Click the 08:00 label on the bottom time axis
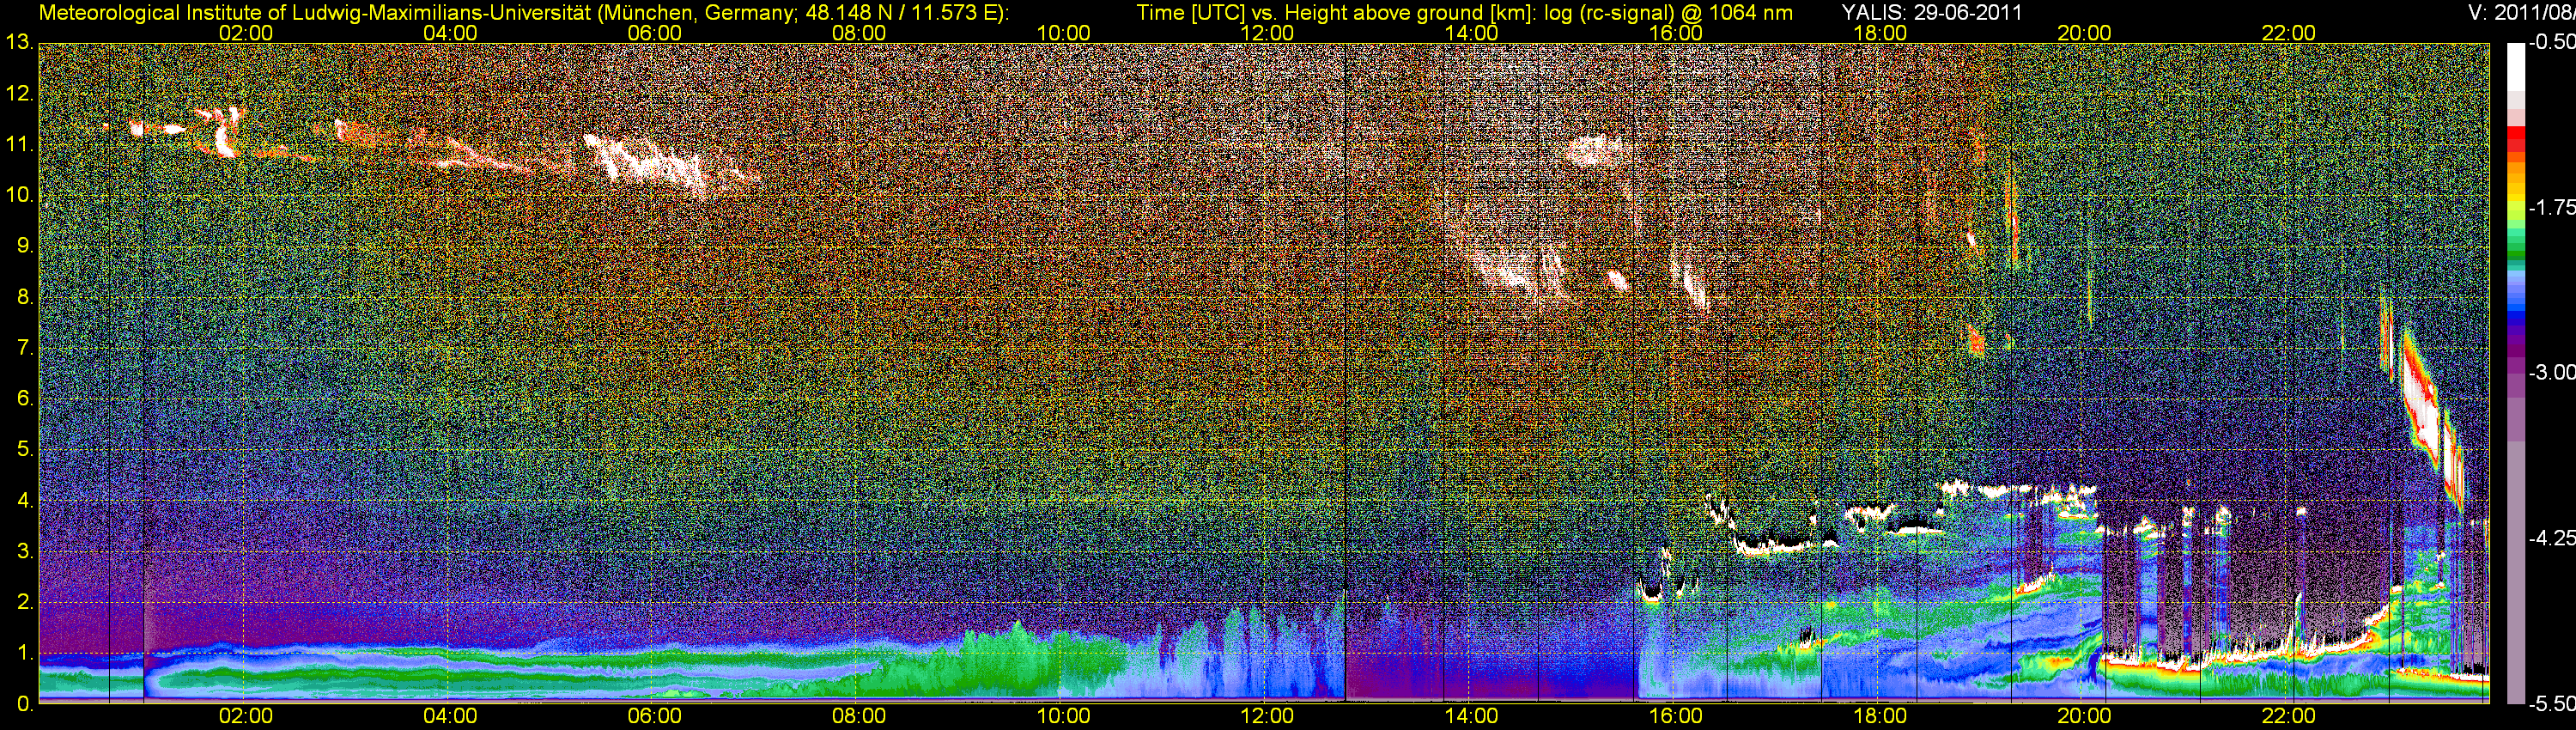 tap(859, 717)
